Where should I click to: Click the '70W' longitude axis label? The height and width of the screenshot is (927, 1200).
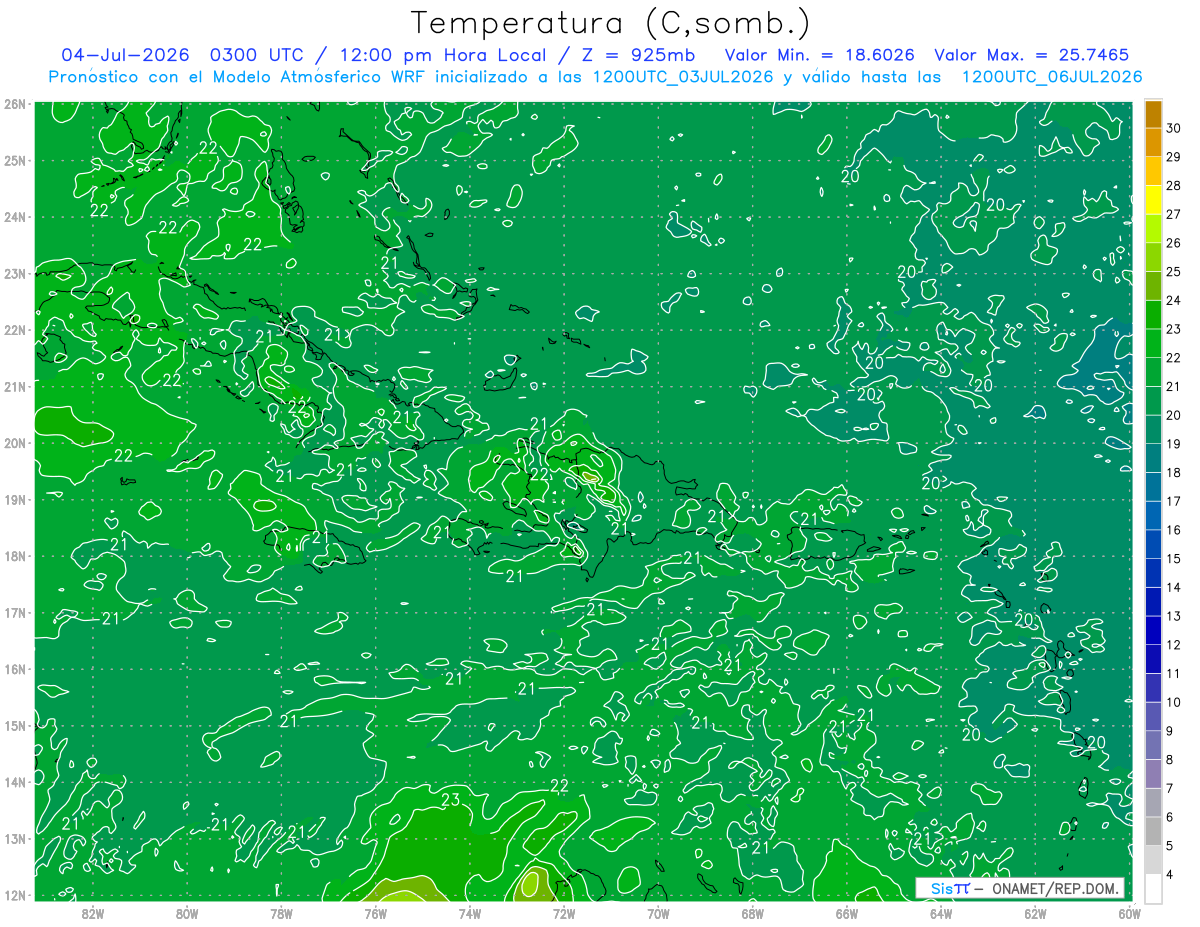click(658, 914)
